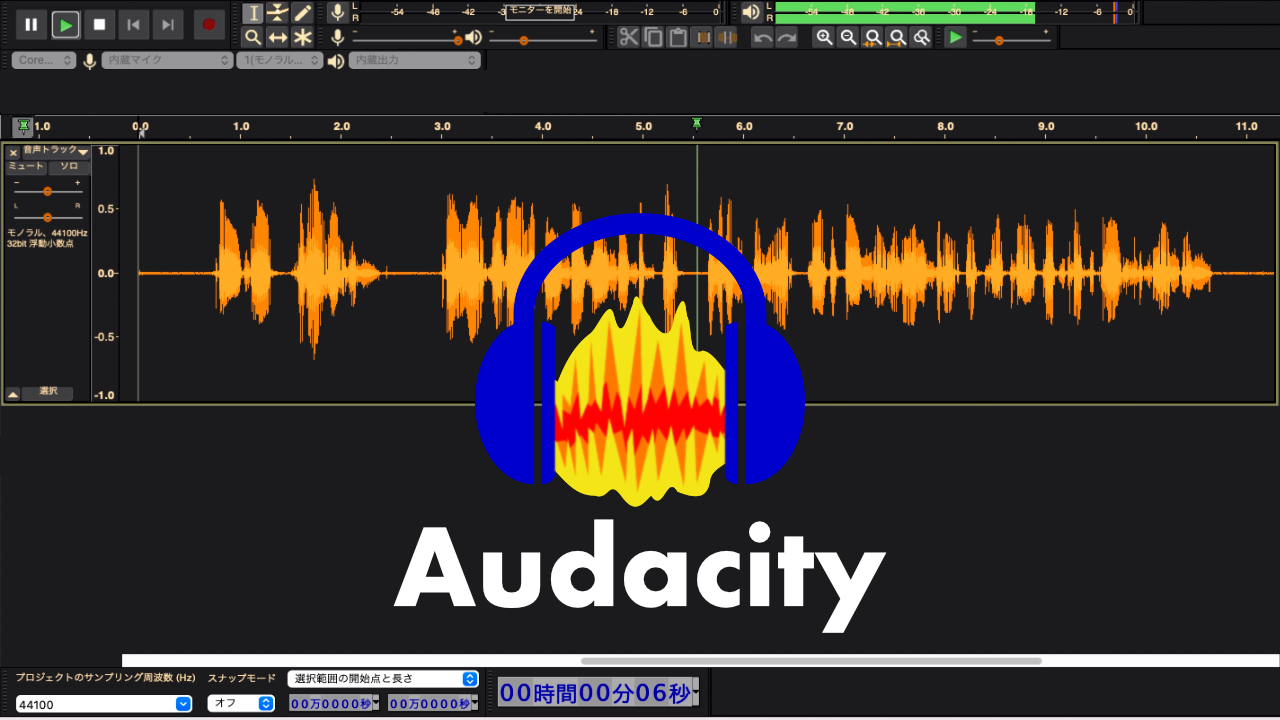Fit selection to width zoom icon
This screenshot has width=1280, height=720.
[873, 37]
